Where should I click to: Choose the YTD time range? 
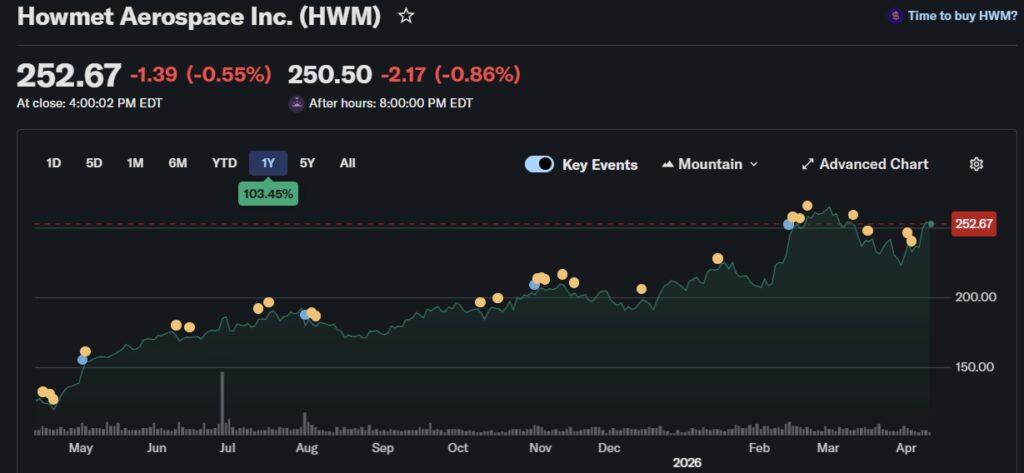point(224,163)
